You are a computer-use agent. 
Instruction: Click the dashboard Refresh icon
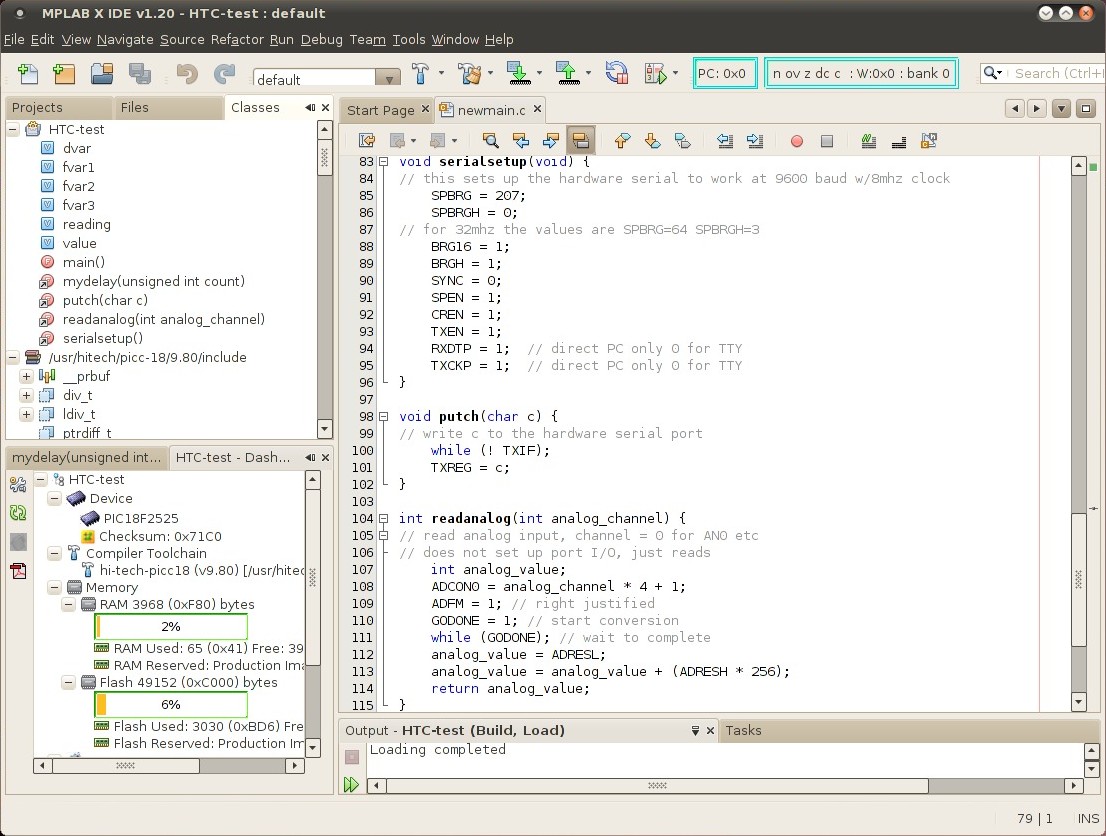(x=18, y=513)
